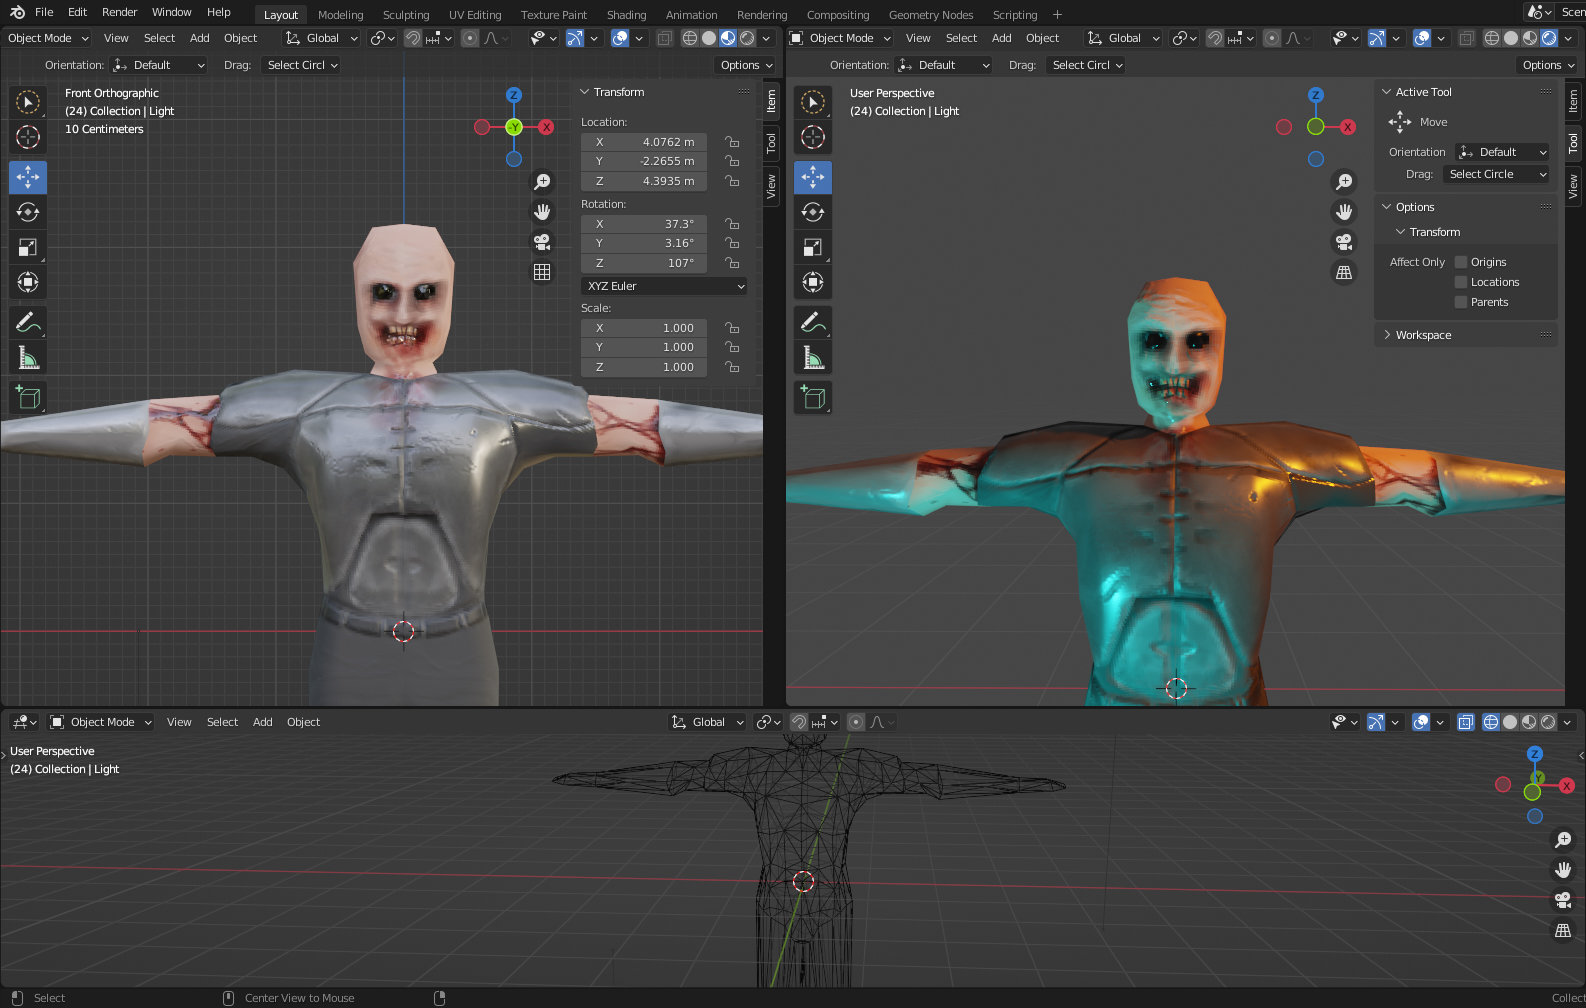Select the Scale tool in right viewport

pyautogui.click(x=813, y=247)
